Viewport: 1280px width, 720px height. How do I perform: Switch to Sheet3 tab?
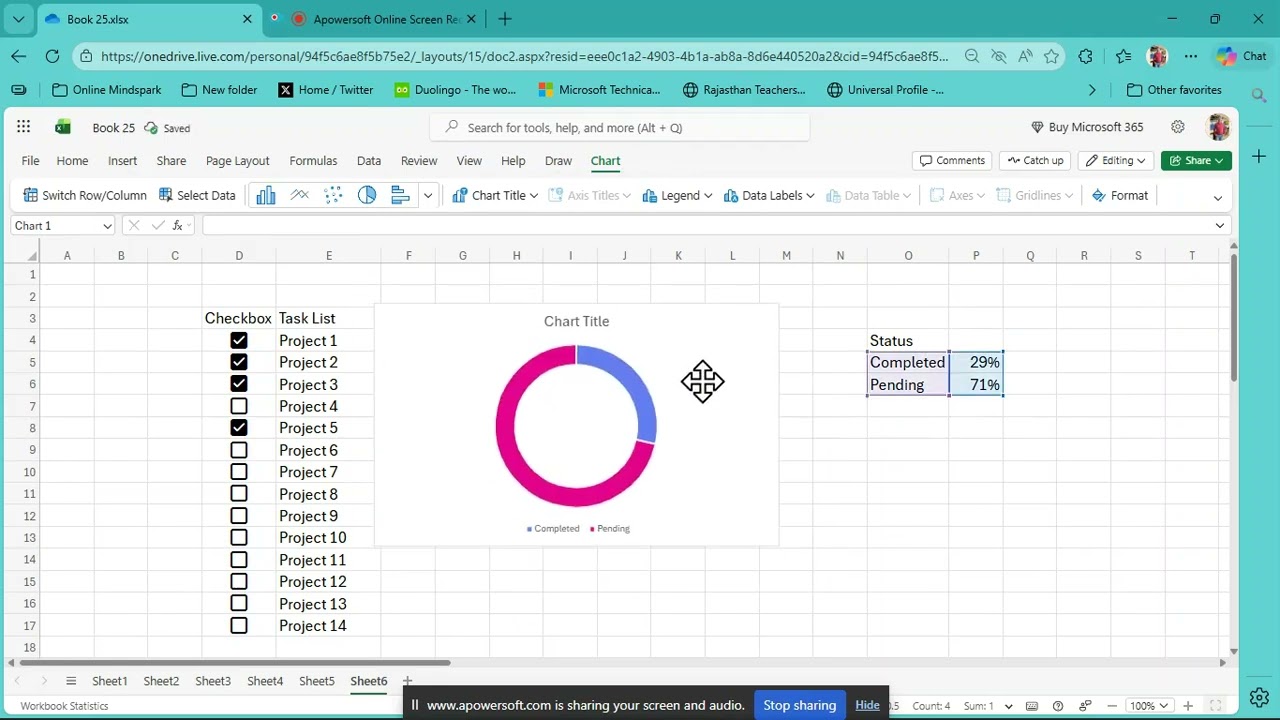pos(213,681)
